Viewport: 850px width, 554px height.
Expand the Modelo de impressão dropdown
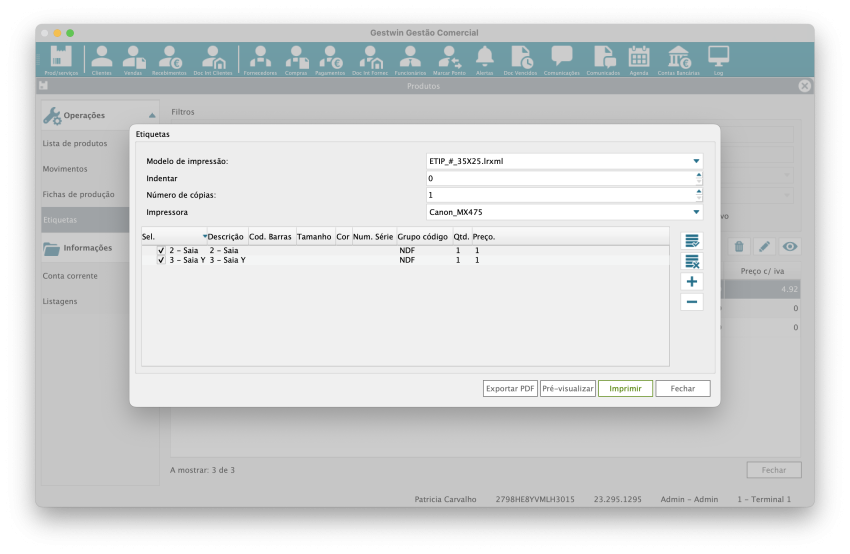coord(696,161)
